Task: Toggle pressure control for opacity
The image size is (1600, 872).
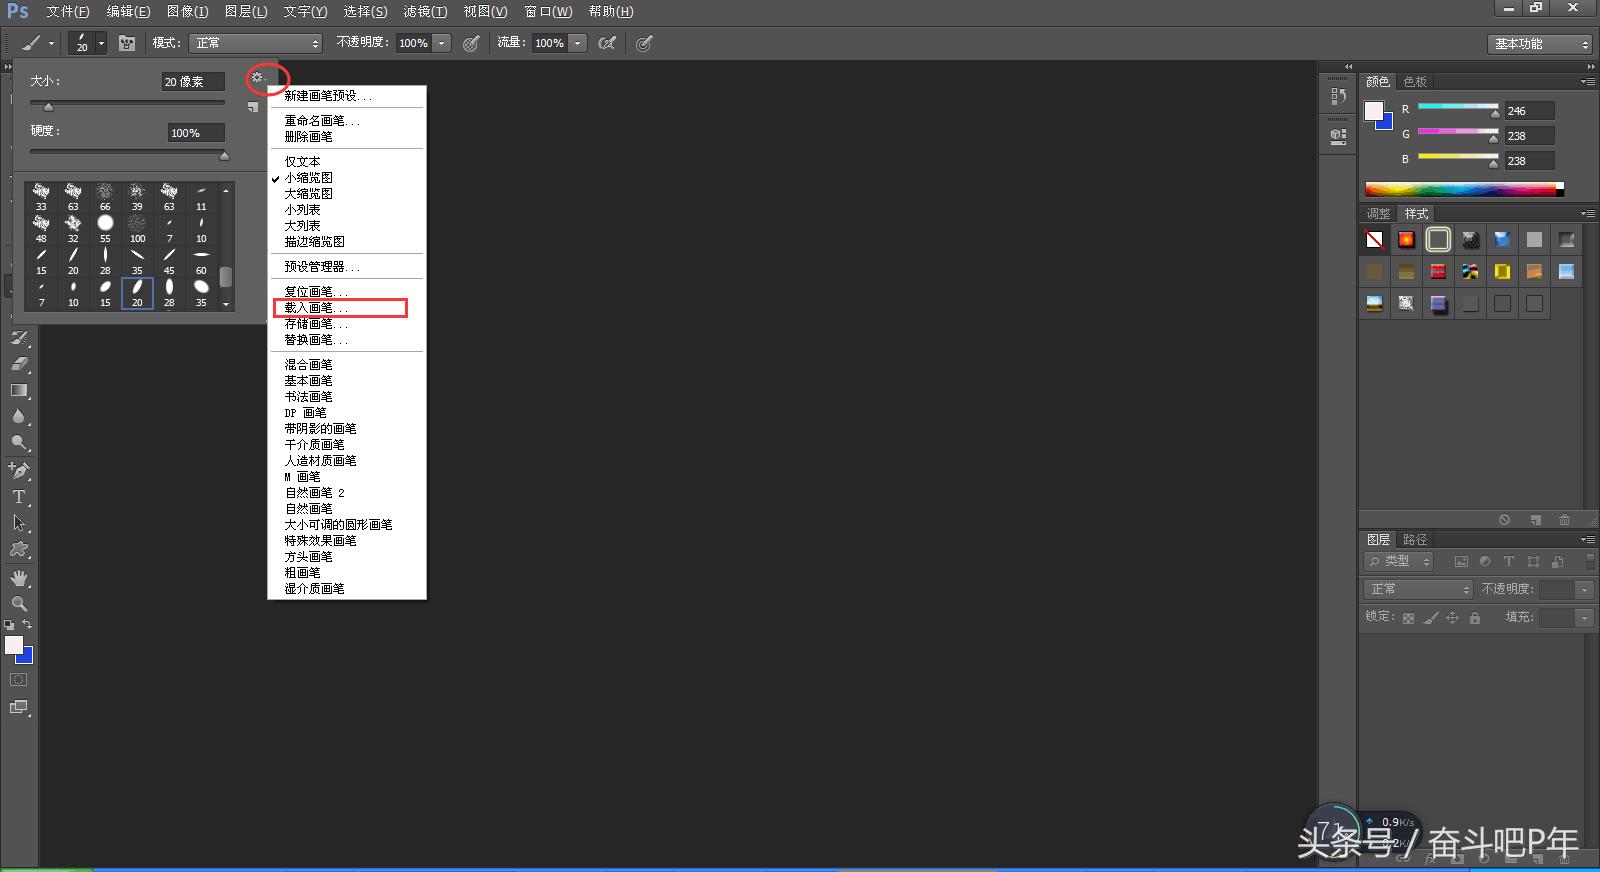Action: pyautogui.click(x=471, y=43)
